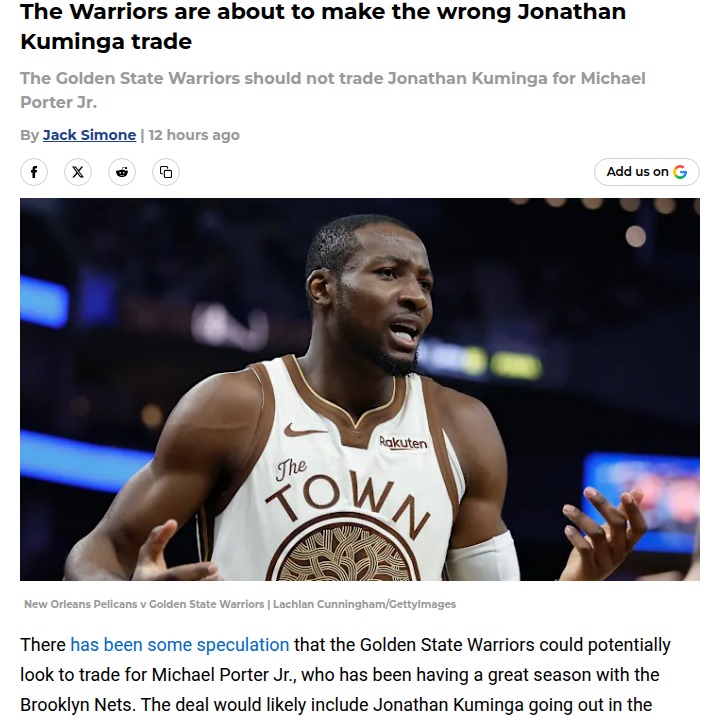
Task: Open the "has been some speculation" link
Action: [180, 645]
